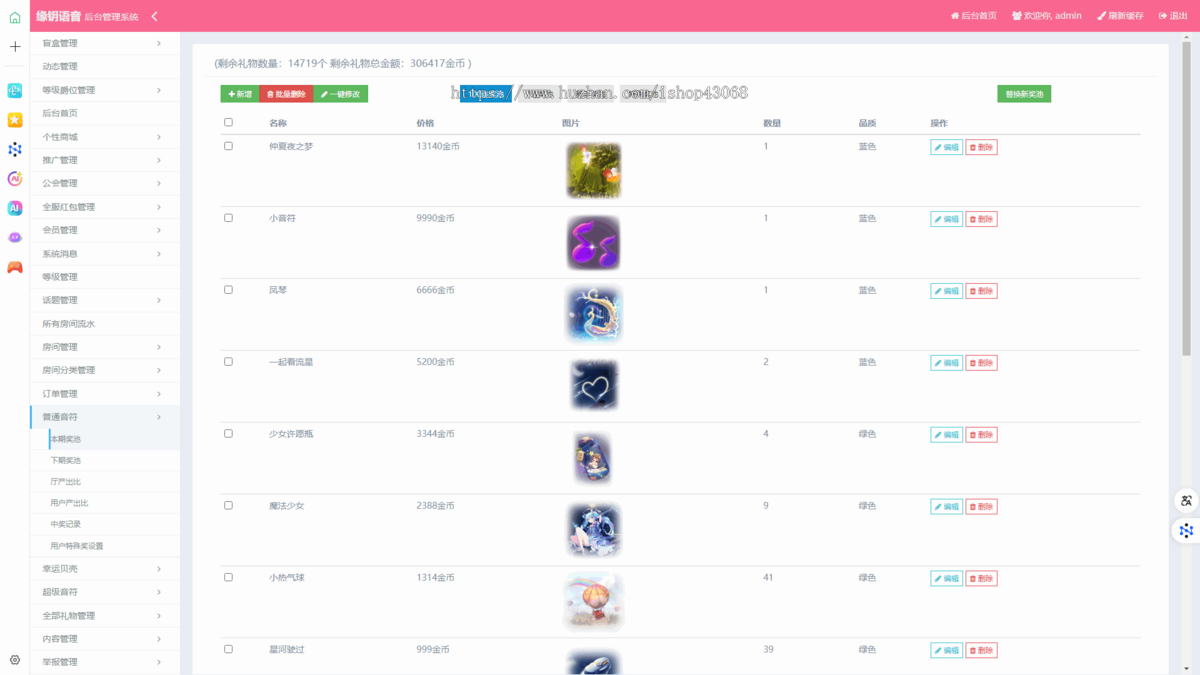Click the 刷新缓存 header link
1200x675 pixels.
pos(1120,16)
